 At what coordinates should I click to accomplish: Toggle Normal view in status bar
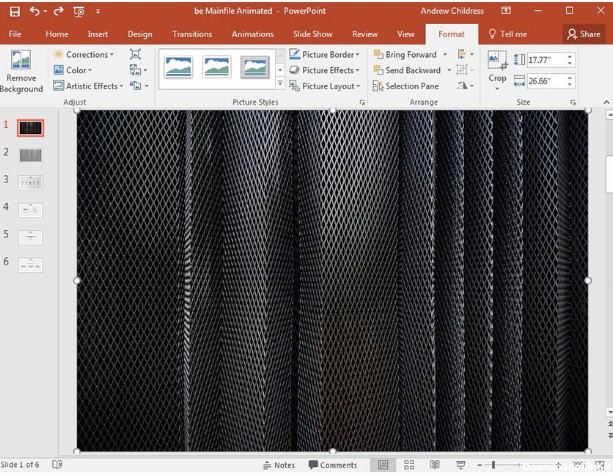pyautogui.click(x=383, y=465)
